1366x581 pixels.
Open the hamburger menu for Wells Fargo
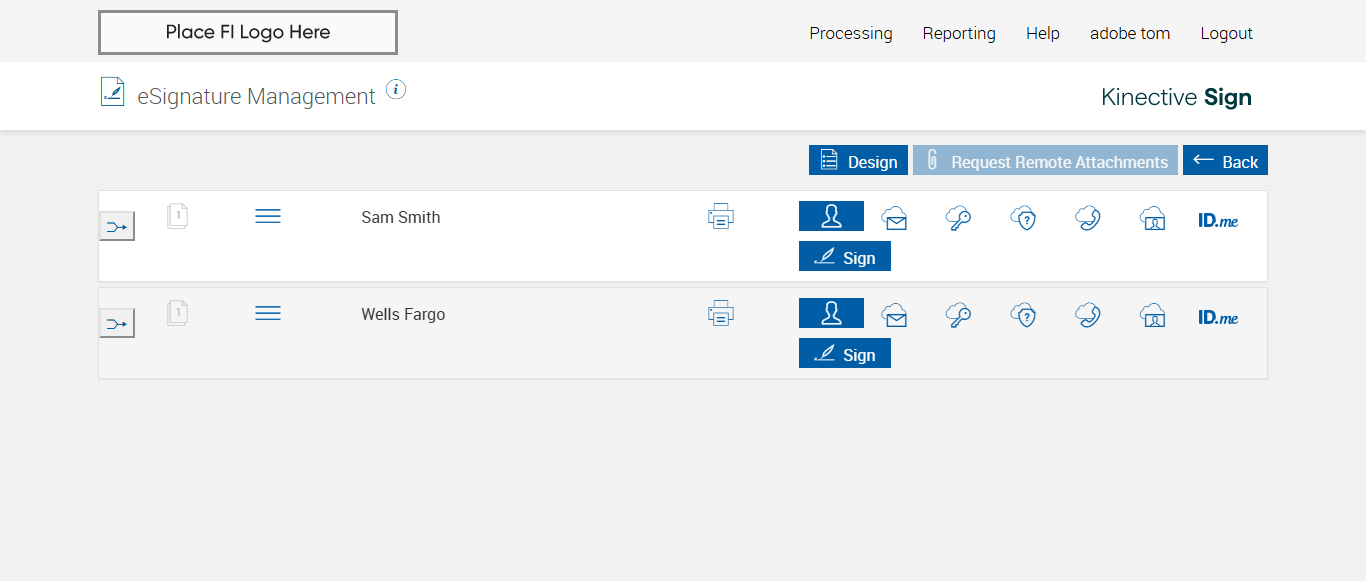(x=268, y=313)
